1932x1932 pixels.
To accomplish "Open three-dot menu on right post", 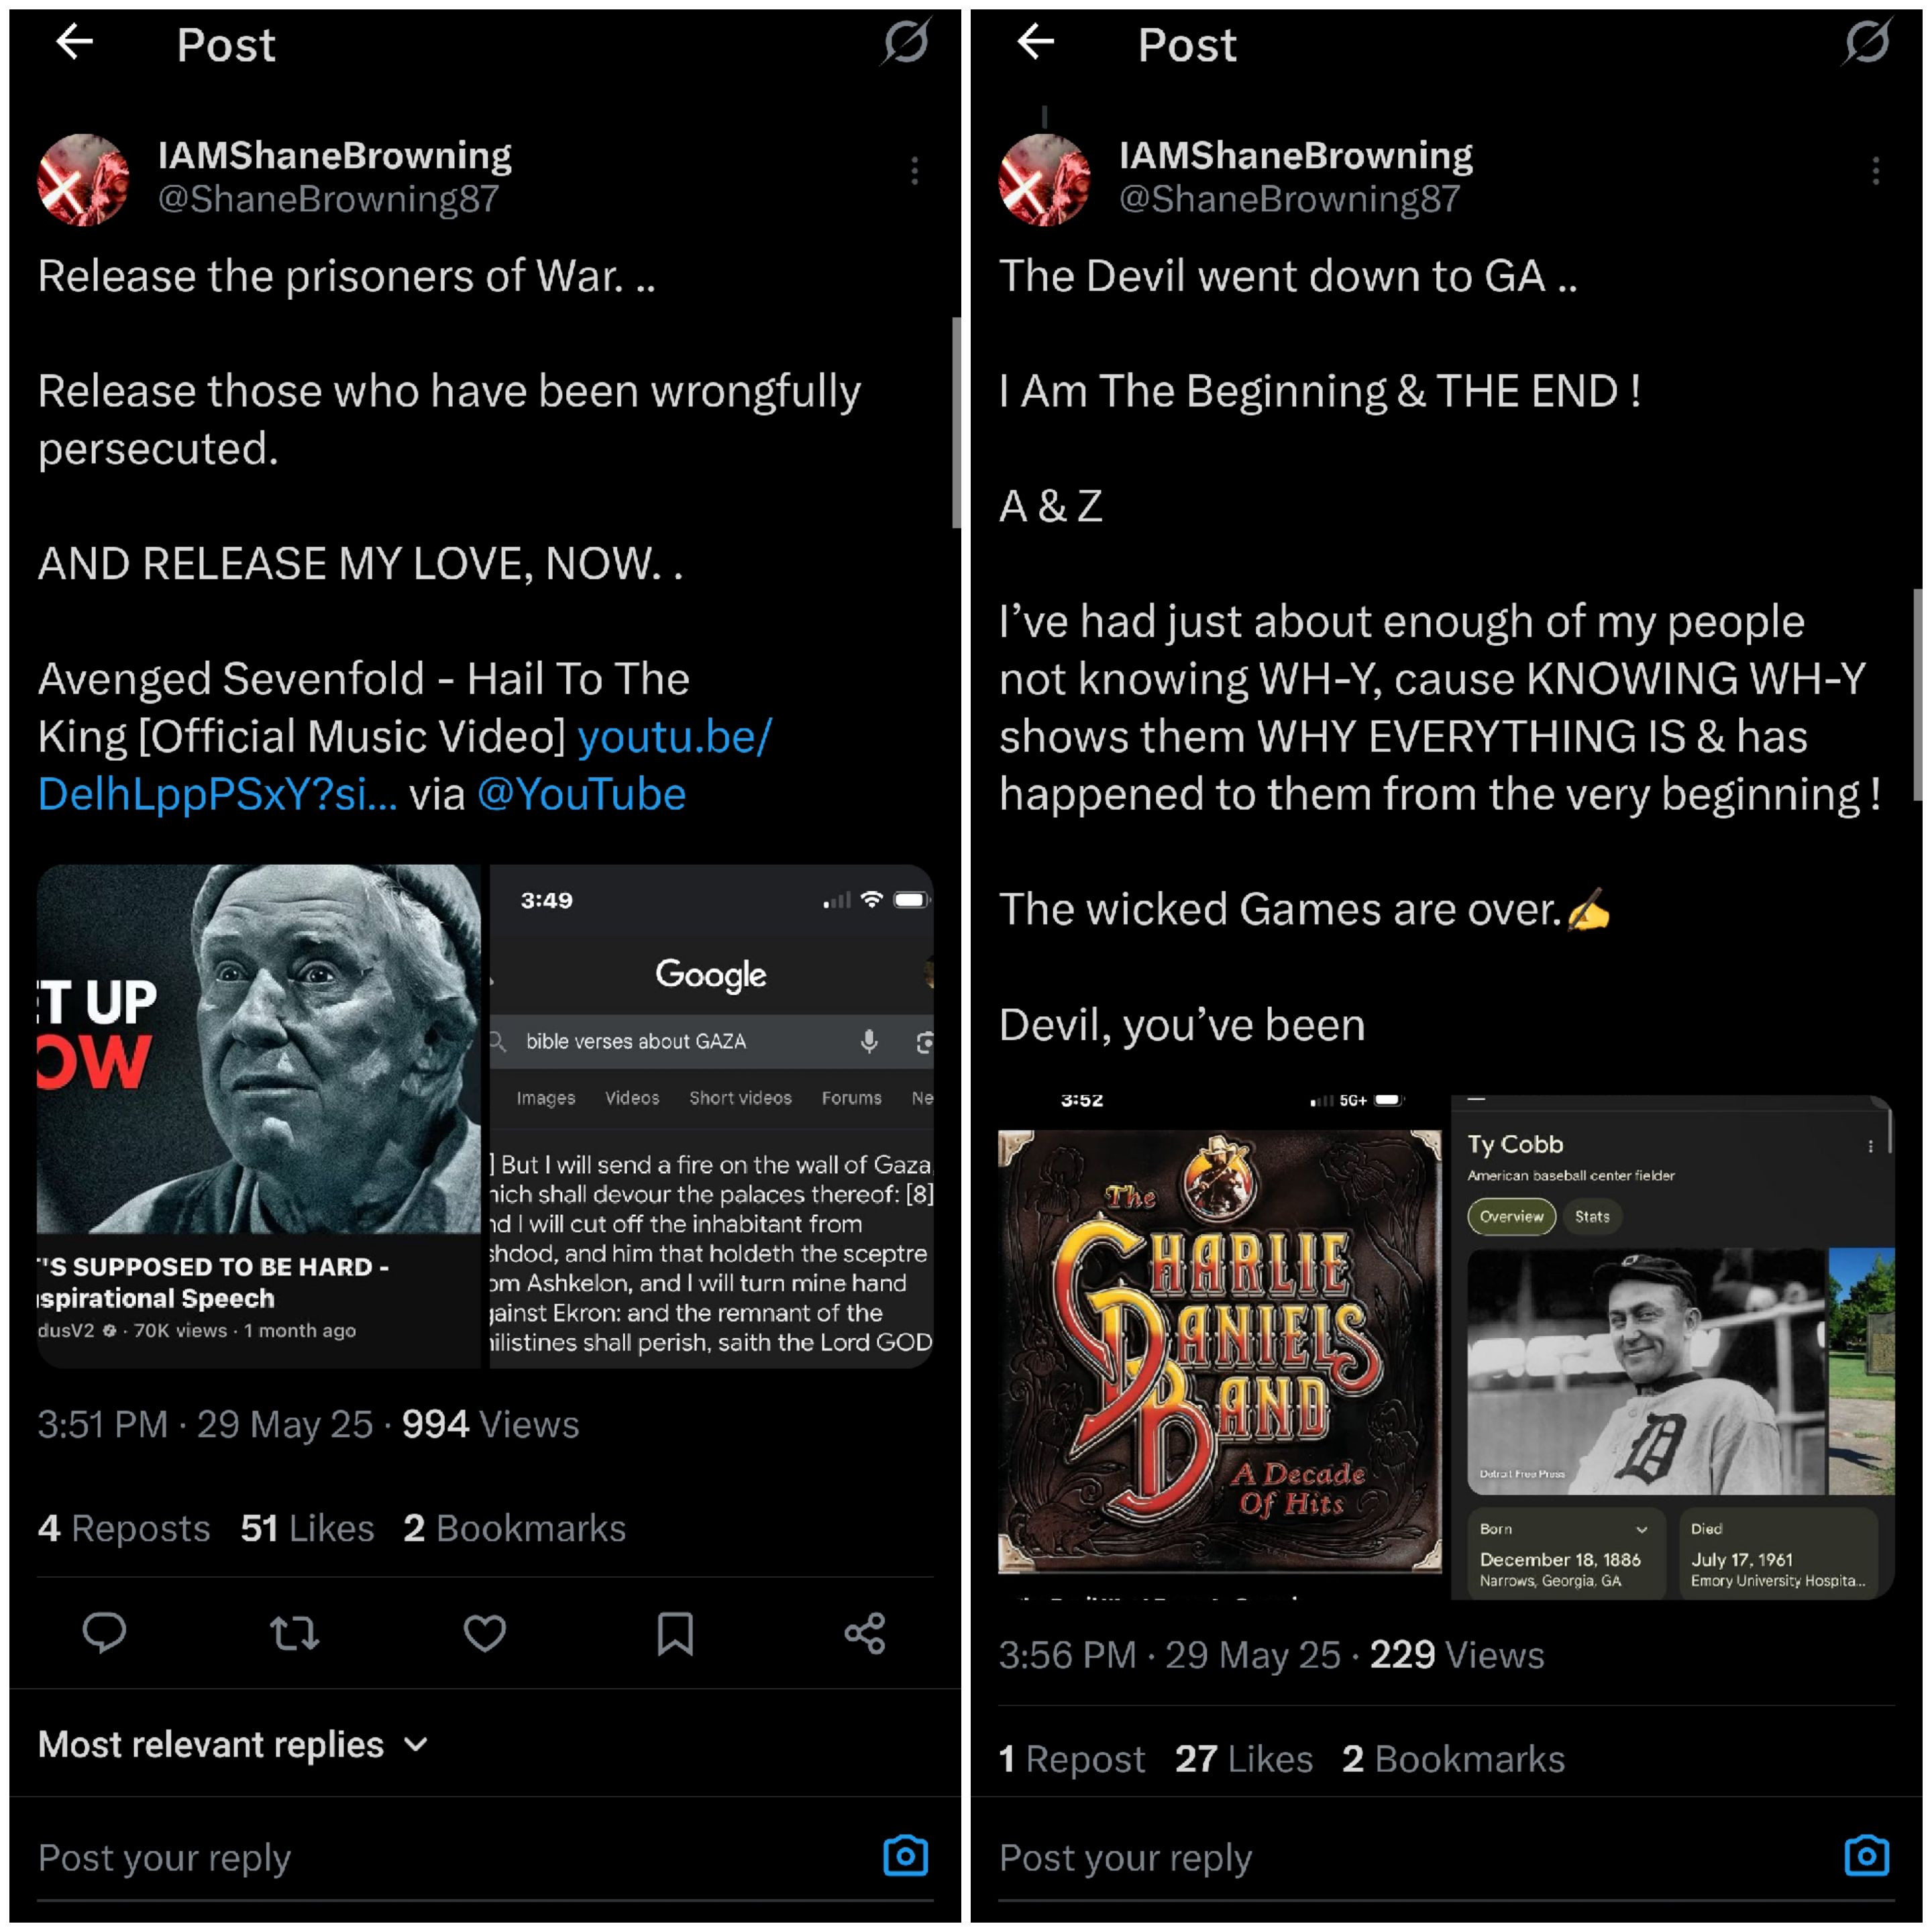I will tap(1875, 171).
